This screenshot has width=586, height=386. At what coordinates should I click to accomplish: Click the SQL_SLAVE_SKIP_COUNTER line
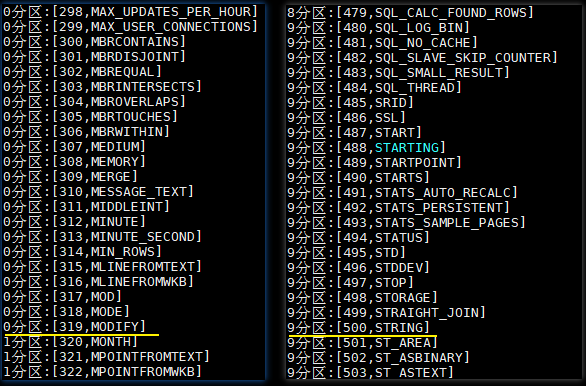click(x=422, y=58)
